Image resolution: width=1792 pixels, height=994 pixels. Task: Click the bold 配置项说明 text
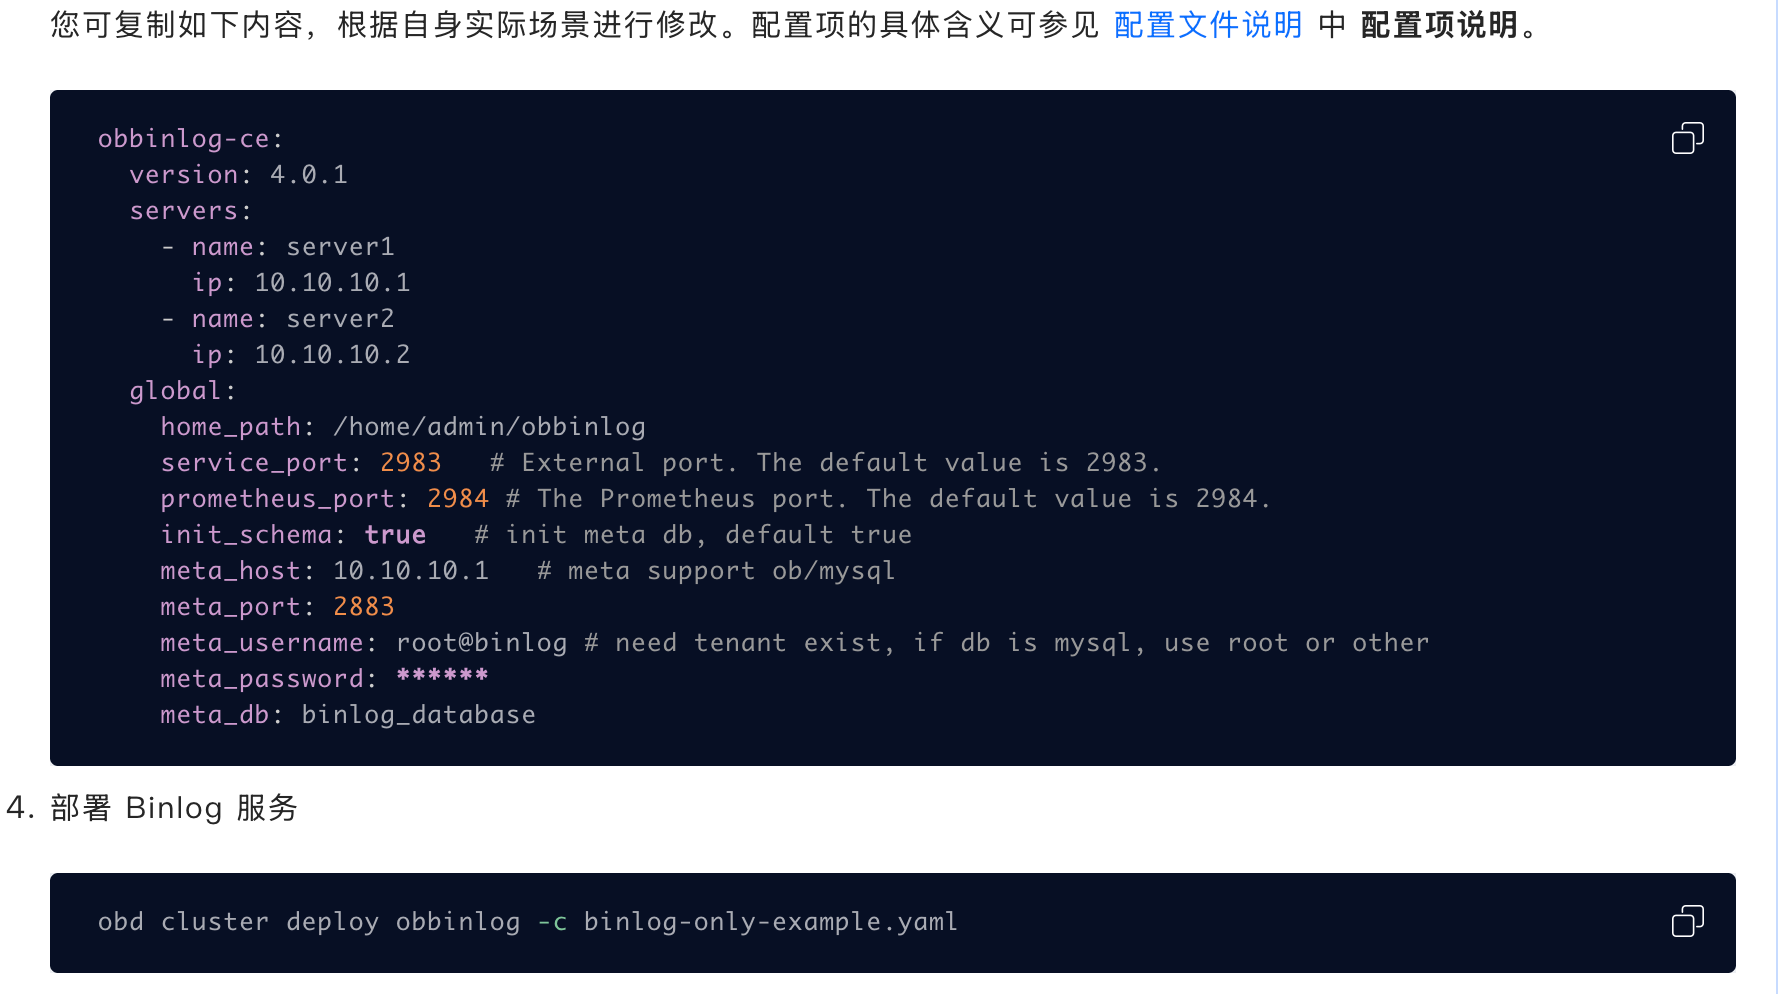click(x=1439, y=25)
